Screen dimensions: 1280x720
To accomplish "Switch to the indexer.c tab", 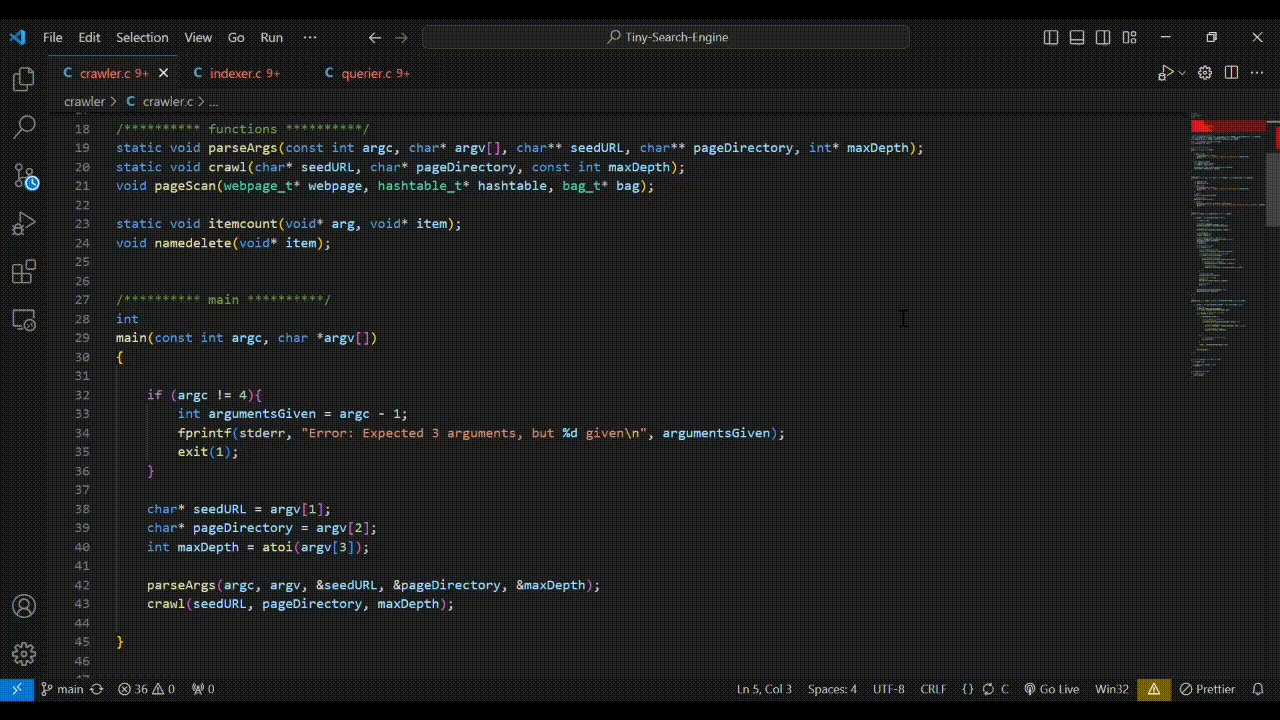I will pyautogui.click(x=236, y=73).
